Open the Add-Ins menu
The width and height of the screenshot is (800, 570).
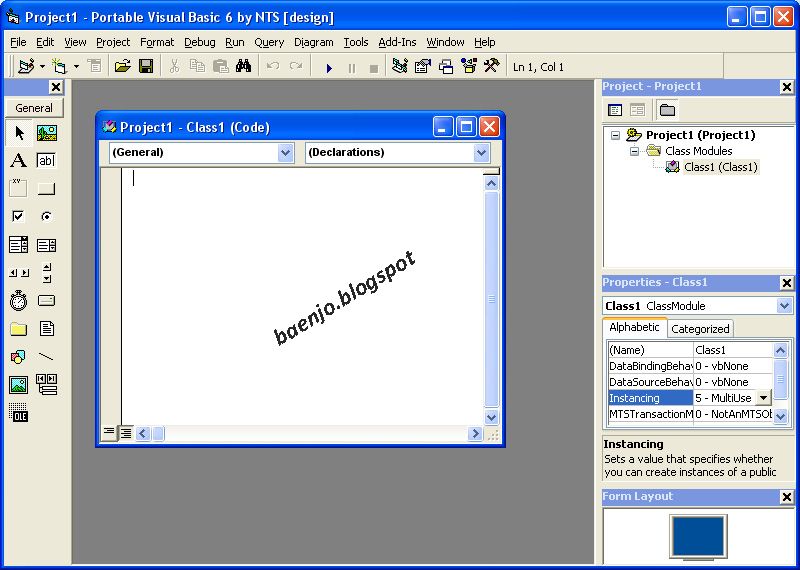click(397, 42)
